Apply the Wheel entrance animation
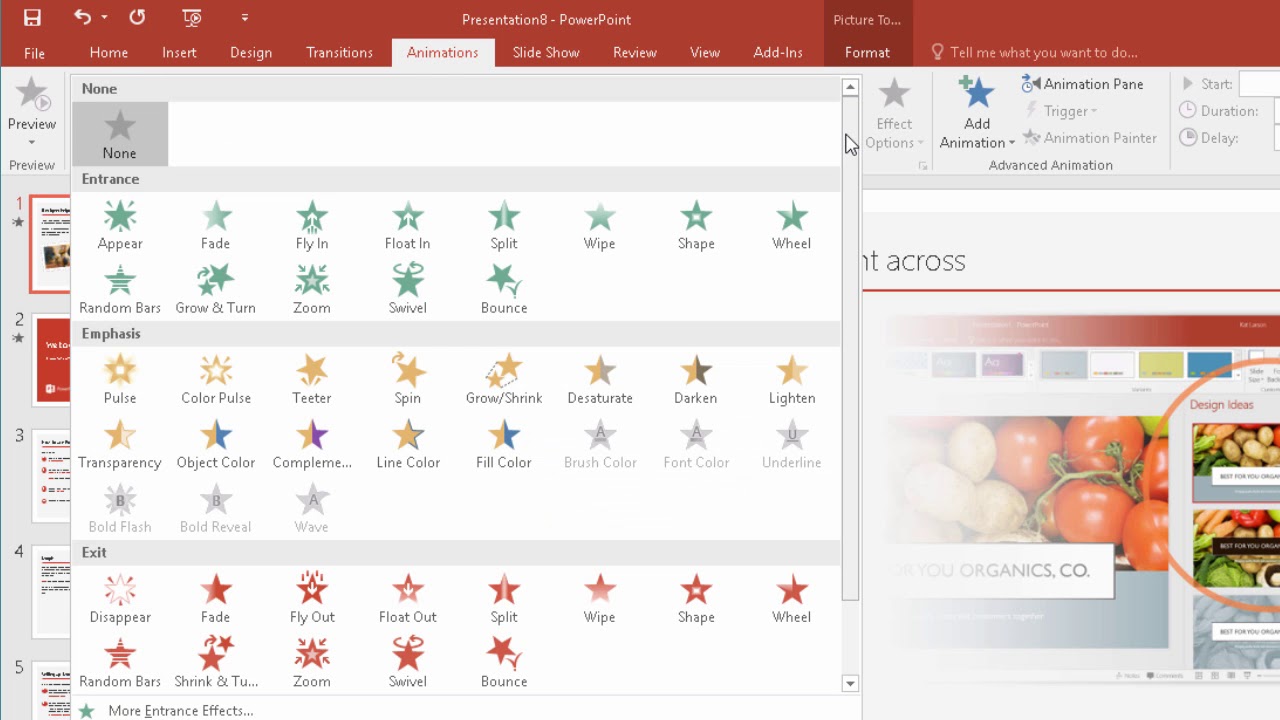Image resolution: width=1280 pixels, height=720 pixels. click(791, 226)
